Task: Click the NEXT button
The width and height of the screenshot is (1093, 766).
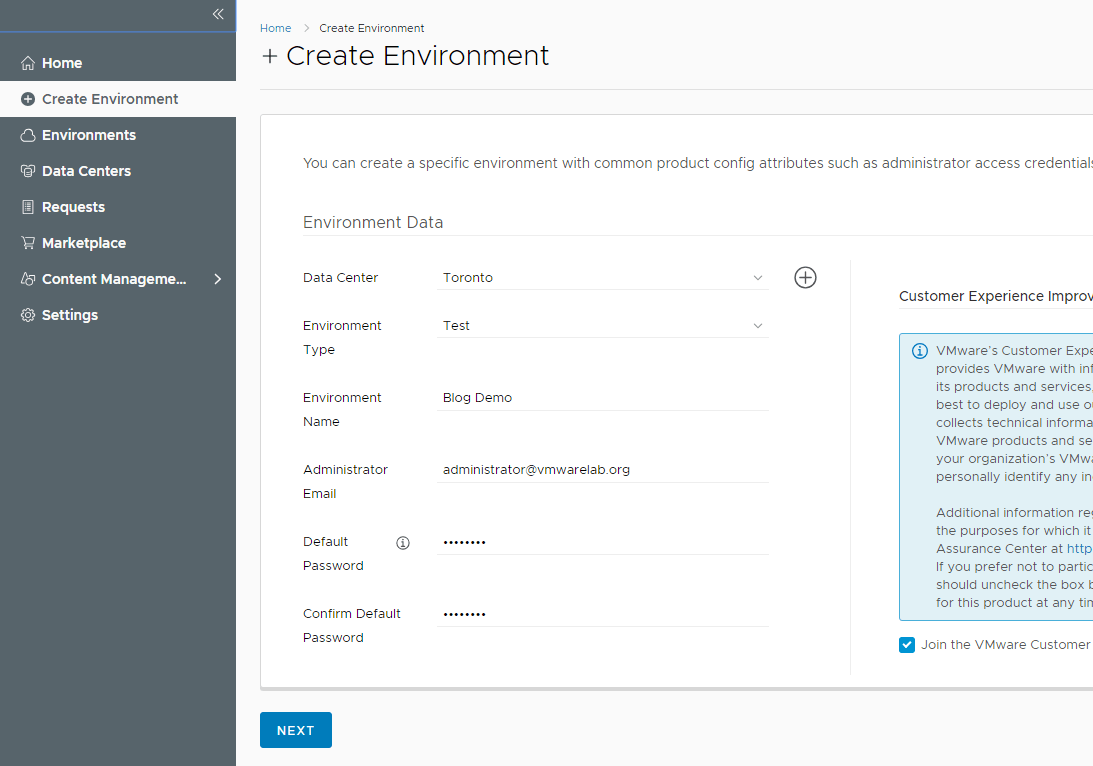Action: 295,730
